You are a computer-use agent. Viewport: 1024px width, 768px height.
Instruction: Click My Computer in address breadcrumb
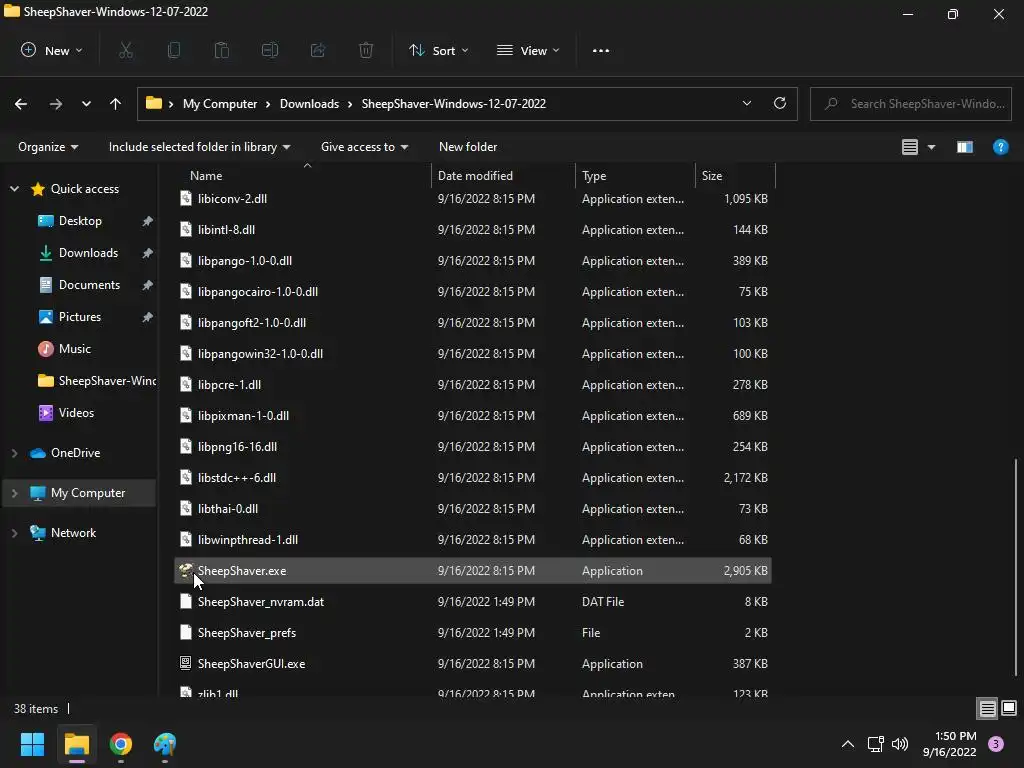click(220, 104)
